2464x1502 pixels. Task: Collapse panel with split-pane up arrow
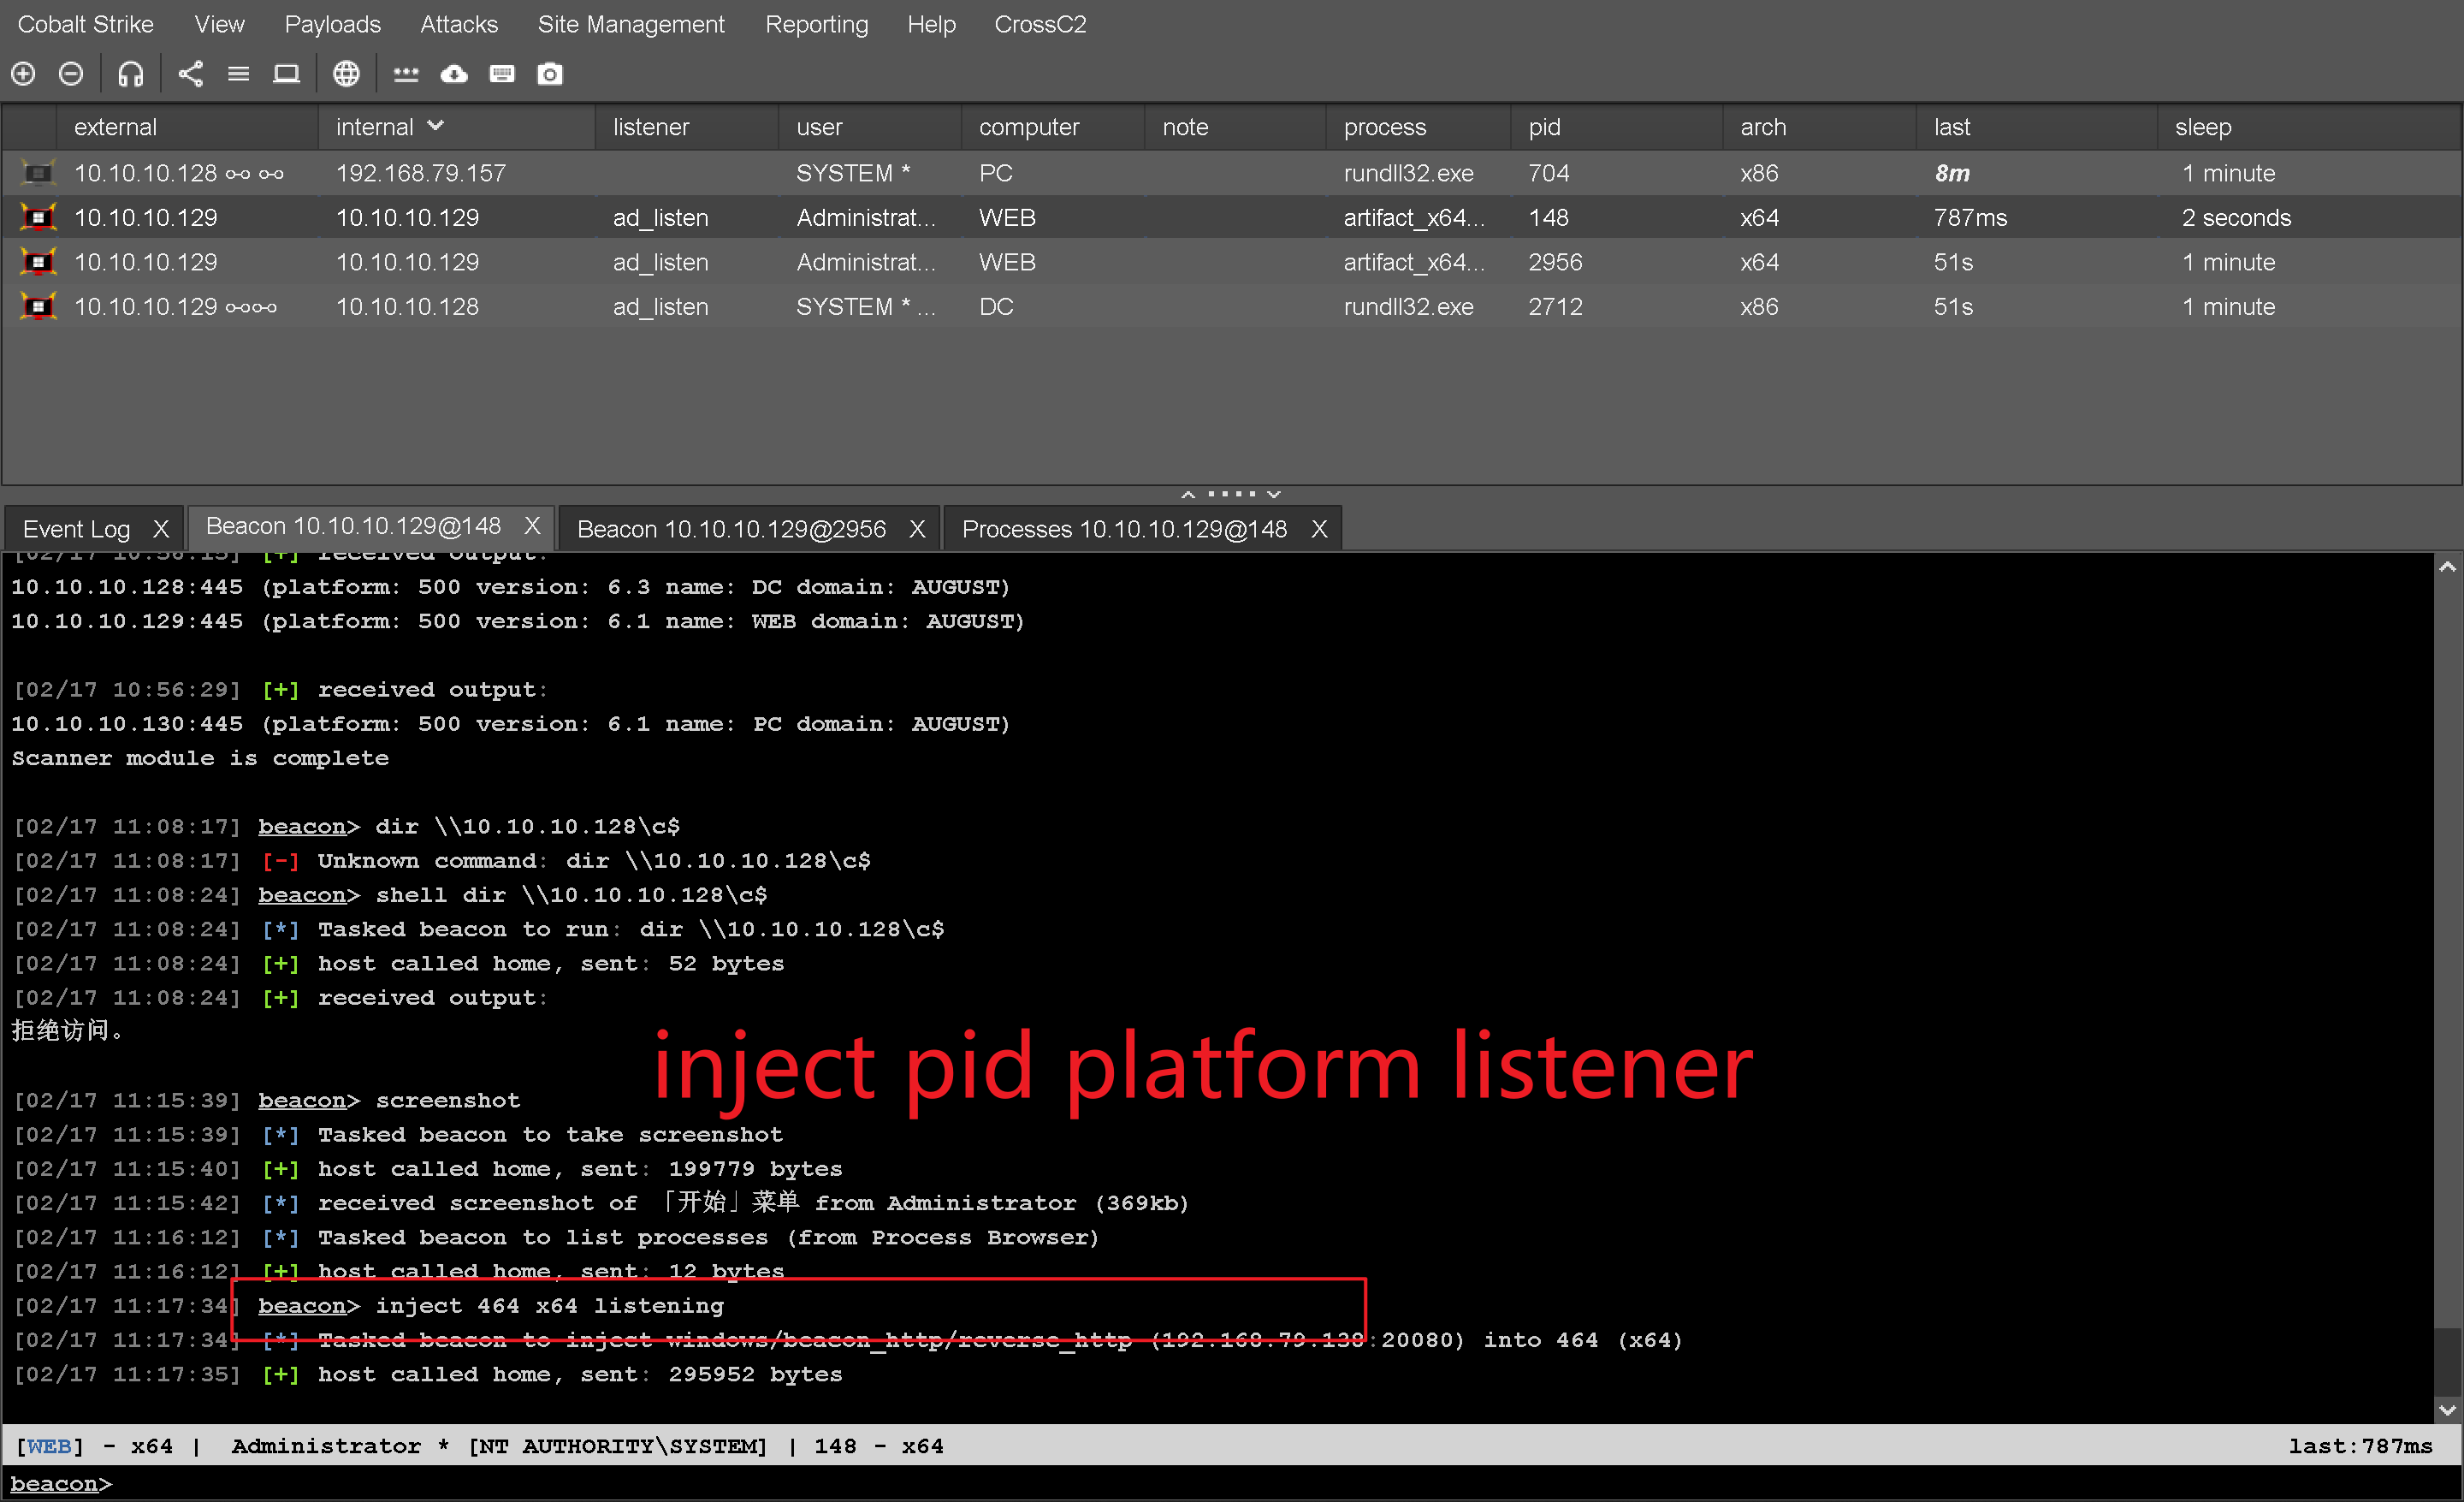(x=1188, y=494)
